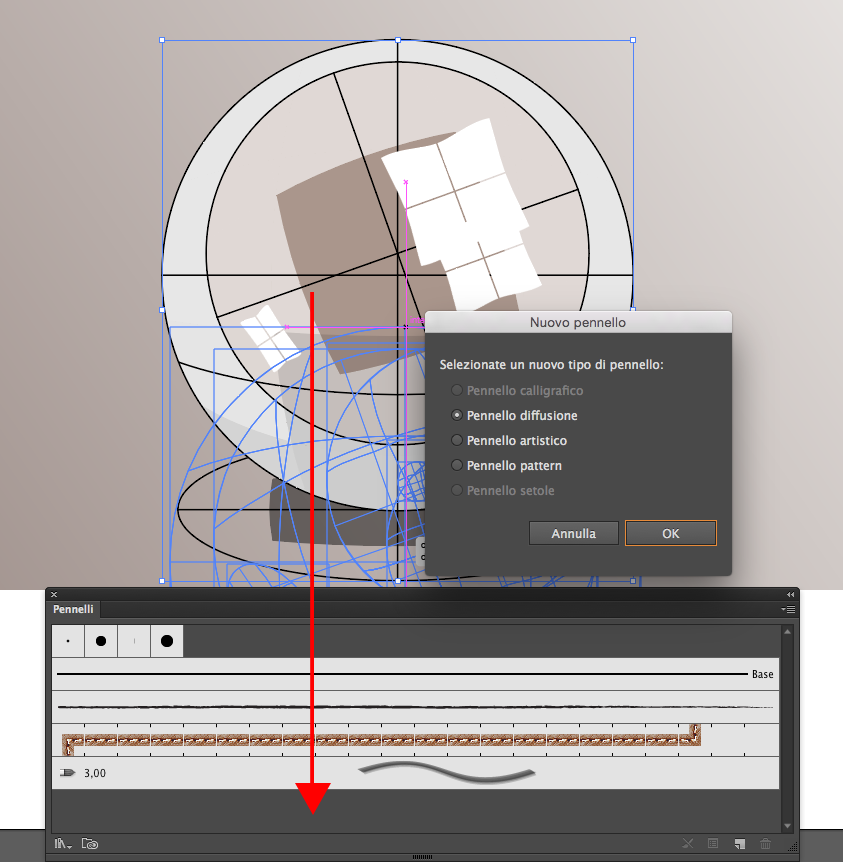Screen dimensions: 843x862
Task: Open the Brush Libraries menu icon
Action: (x=63, y=843)
